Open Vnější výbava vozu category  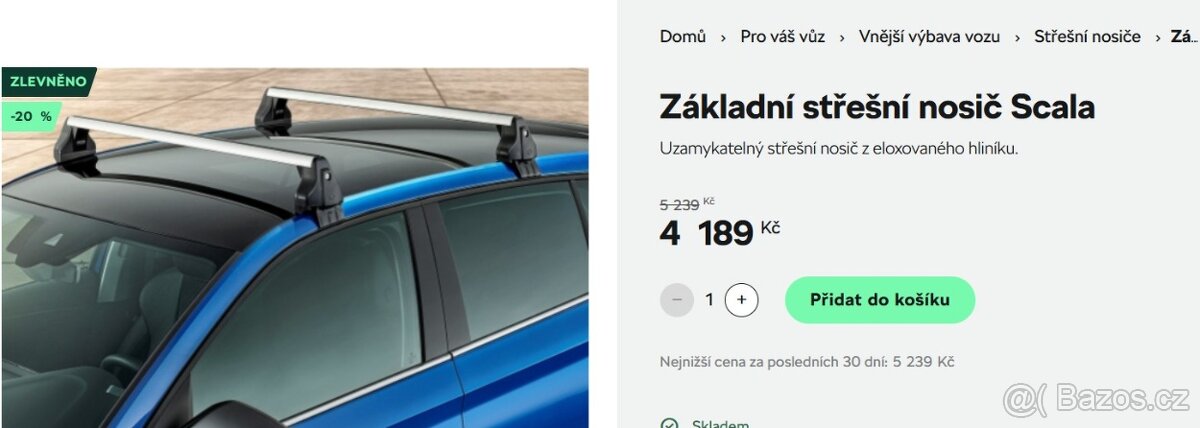coord(929,37)
